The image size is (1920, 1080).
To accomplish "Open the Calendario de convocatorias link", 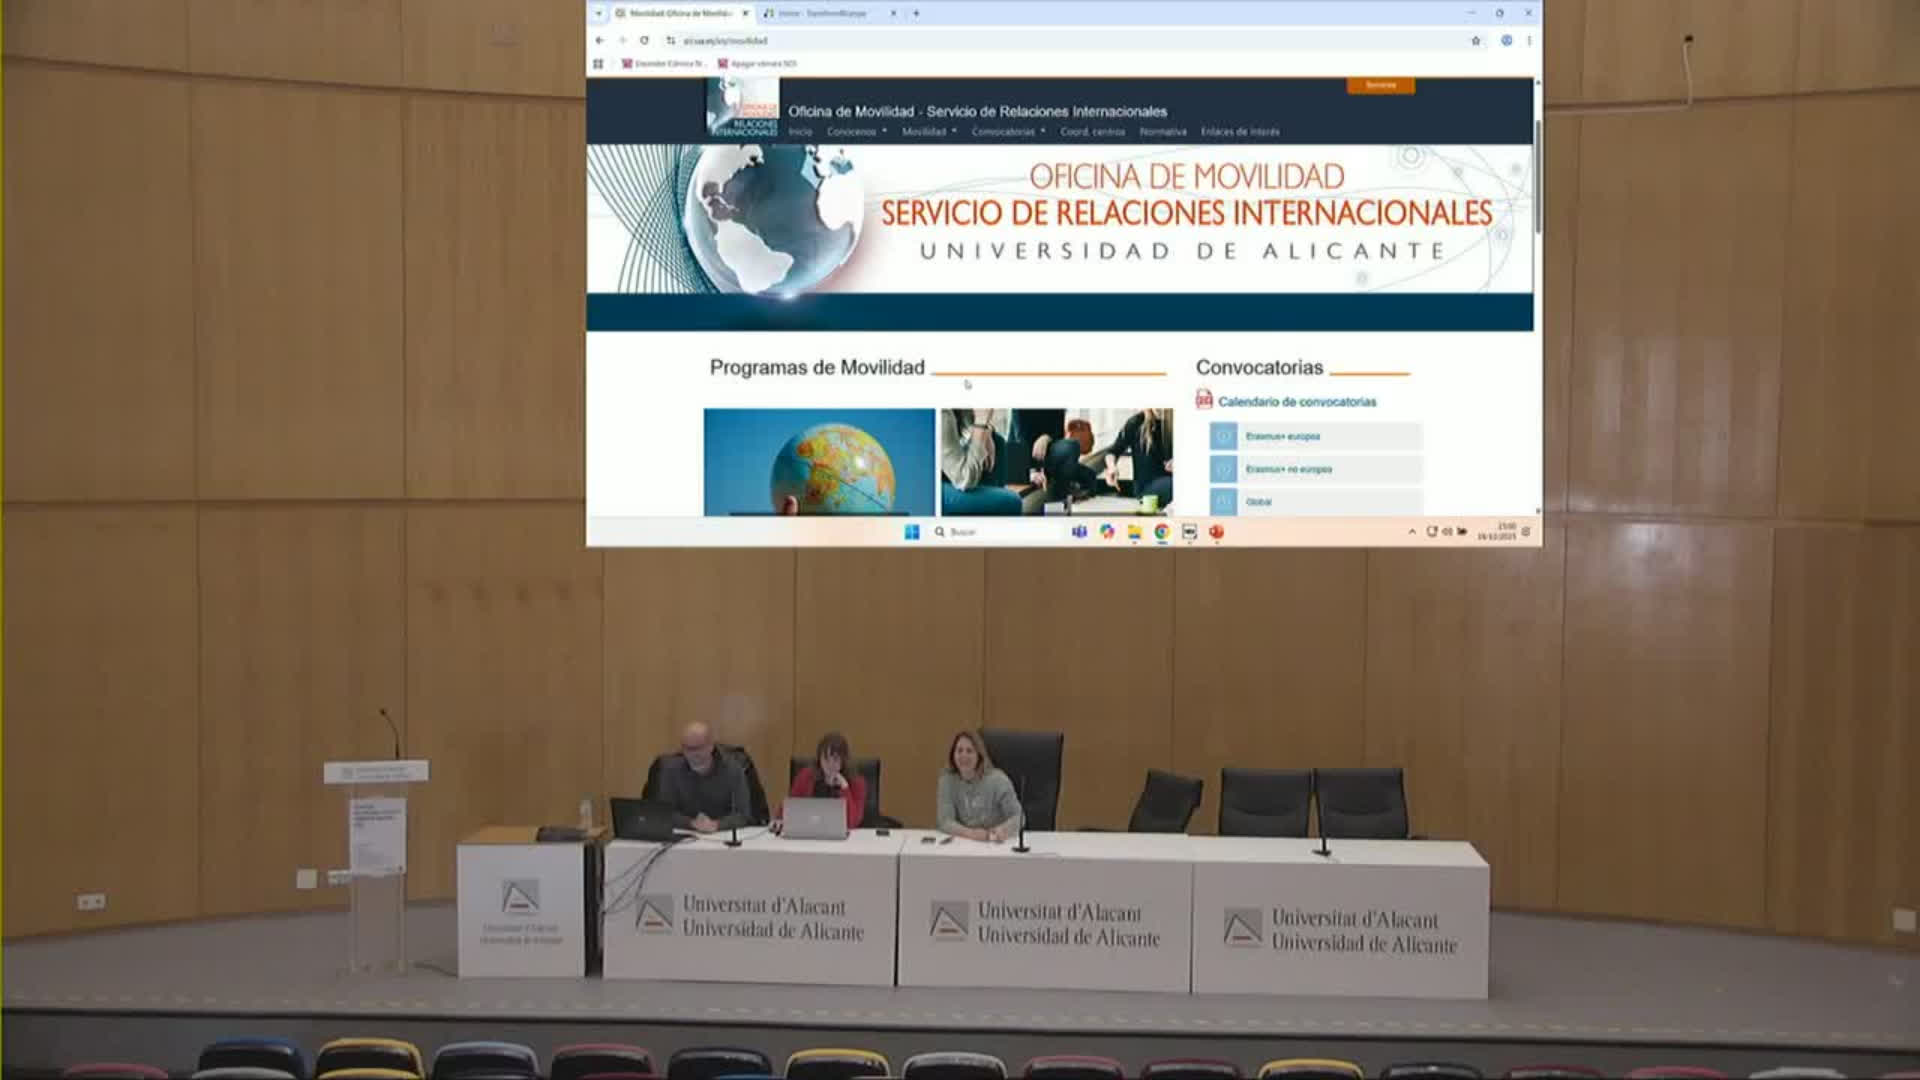I will 1297,402.
